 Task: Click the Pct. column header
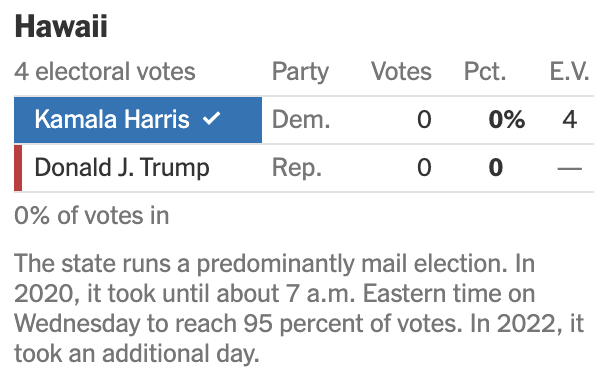tap(485, 72)
